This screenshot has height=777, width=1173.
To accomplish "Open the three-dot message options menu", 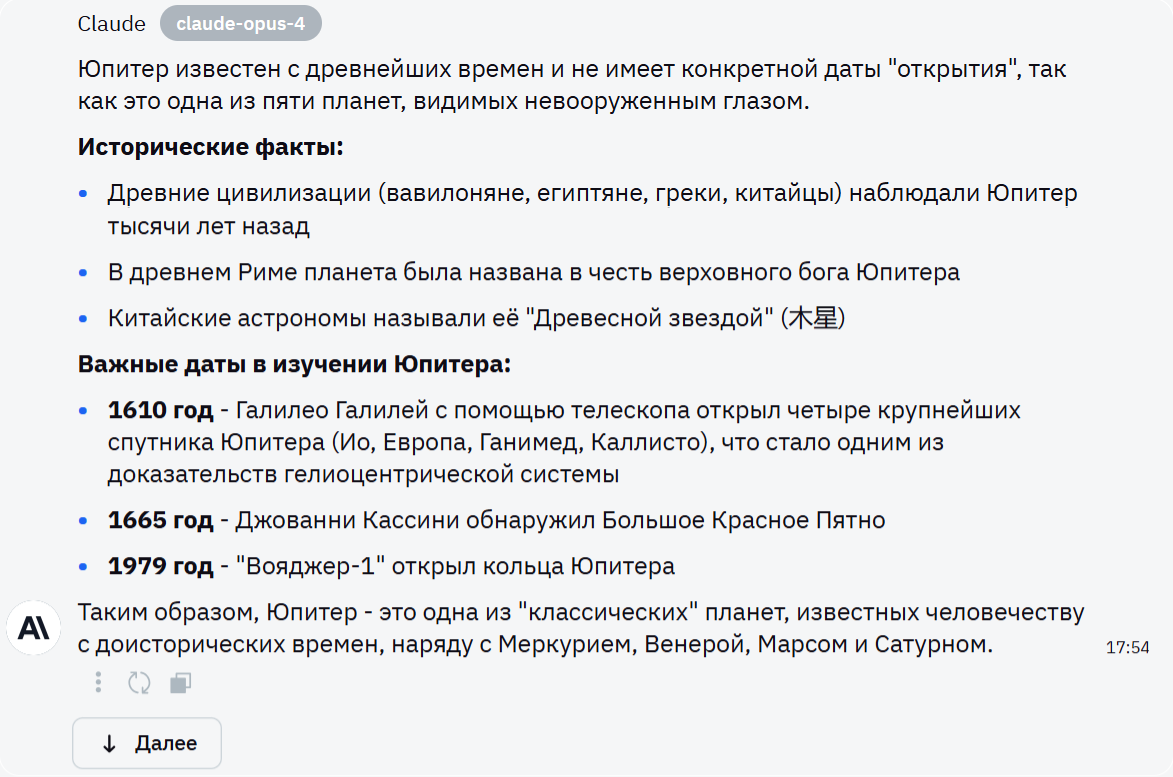I will coord(98,683).
